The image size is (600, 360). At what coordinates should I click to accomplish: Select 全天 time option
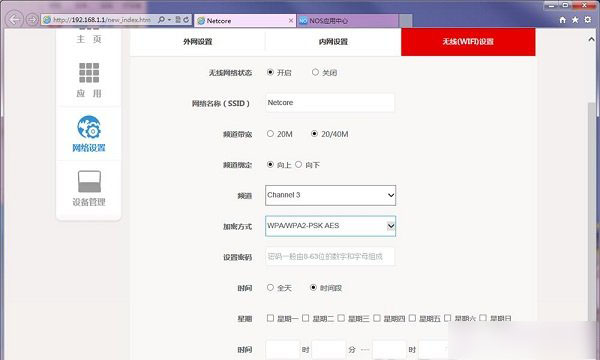[271, 287]
